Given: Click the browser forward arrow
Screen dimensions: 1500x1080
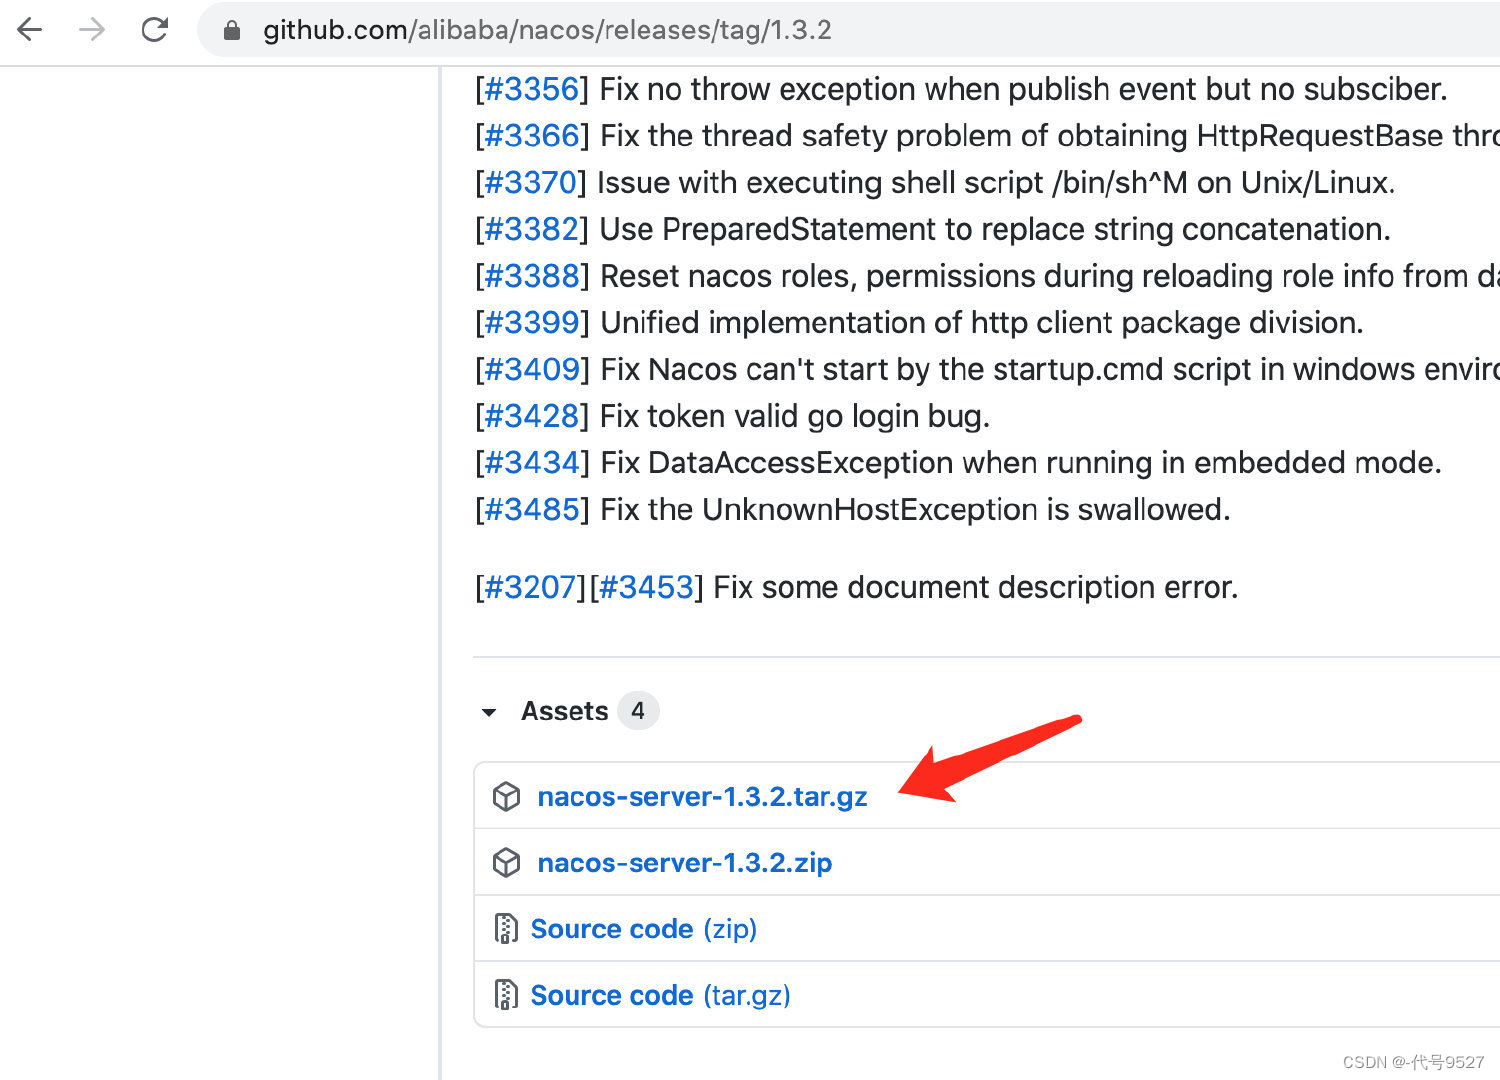Looking at the screenshot, I should click(92, 30).
